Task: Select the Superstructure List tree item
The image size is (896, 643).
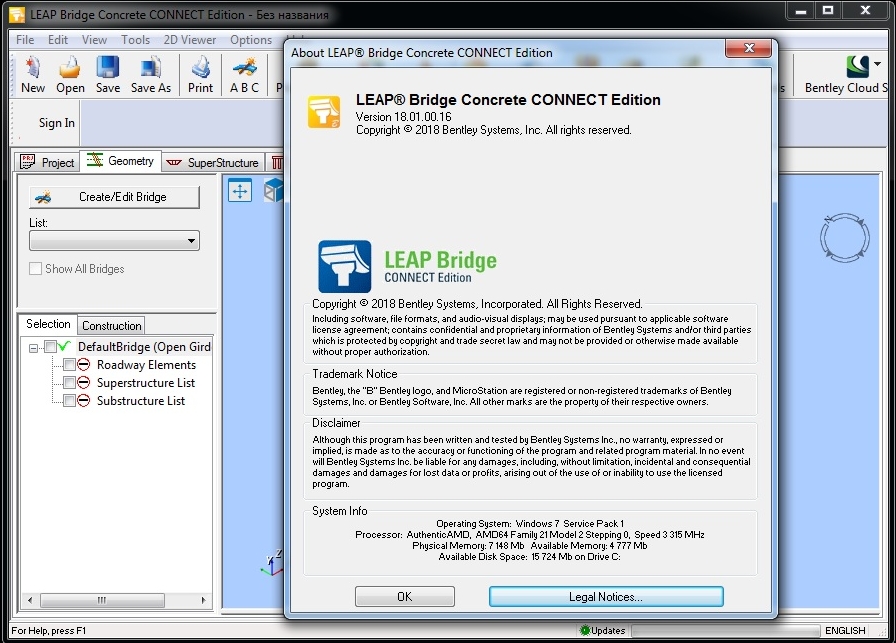Action: pyautogui.click(x=146, y=382)
